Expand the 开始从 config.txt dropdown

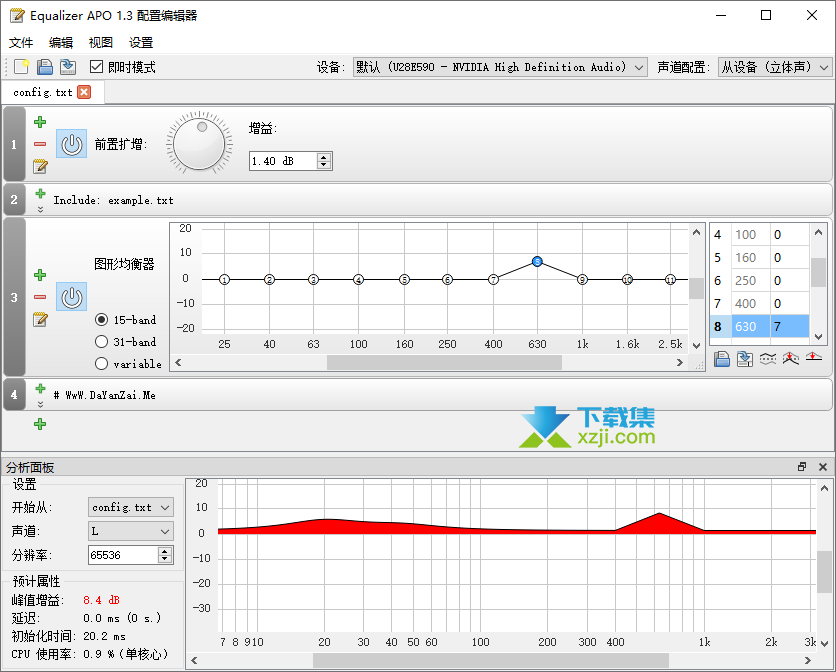(130, 508)
